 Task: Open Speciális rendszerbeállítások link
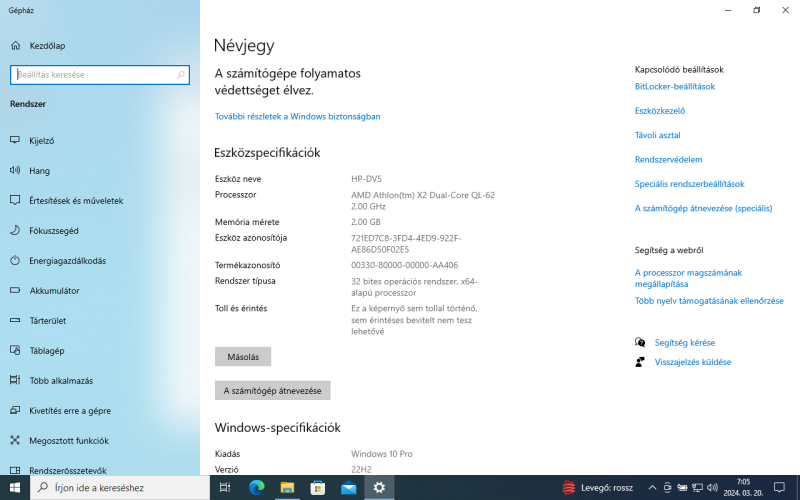(x=689, y=184)
